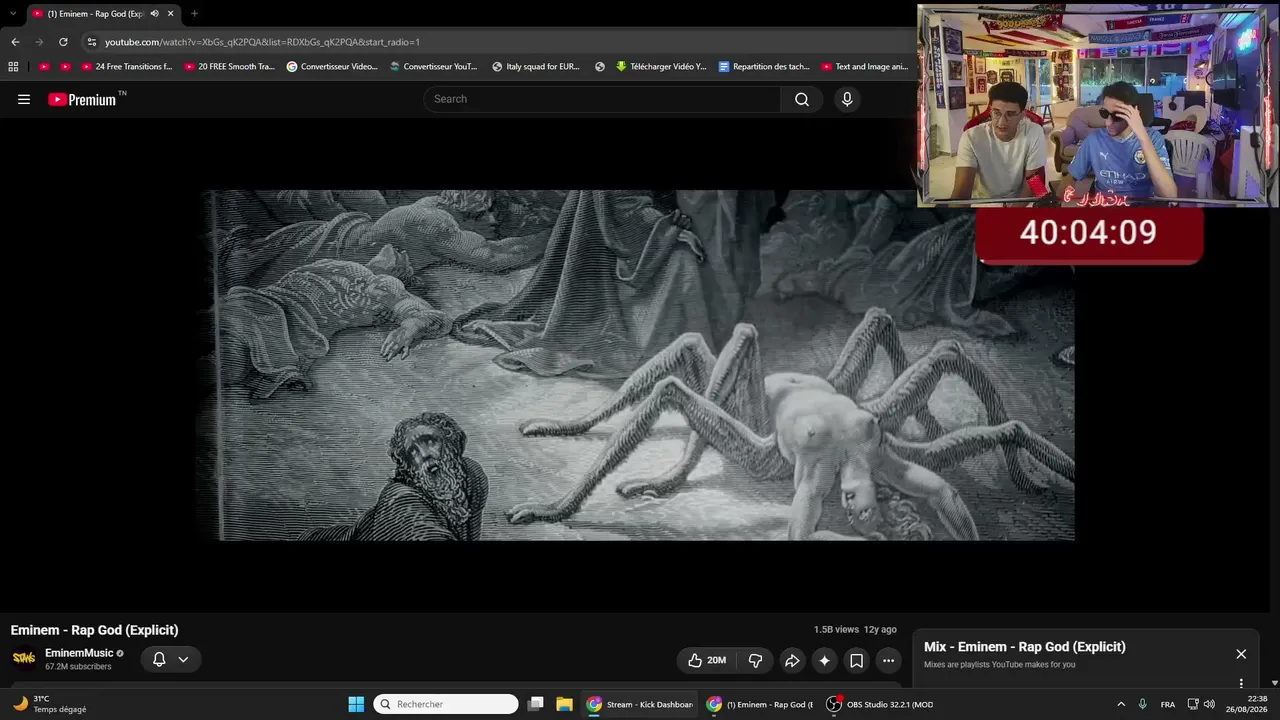Focus the YouTube search field

[602, 99]
